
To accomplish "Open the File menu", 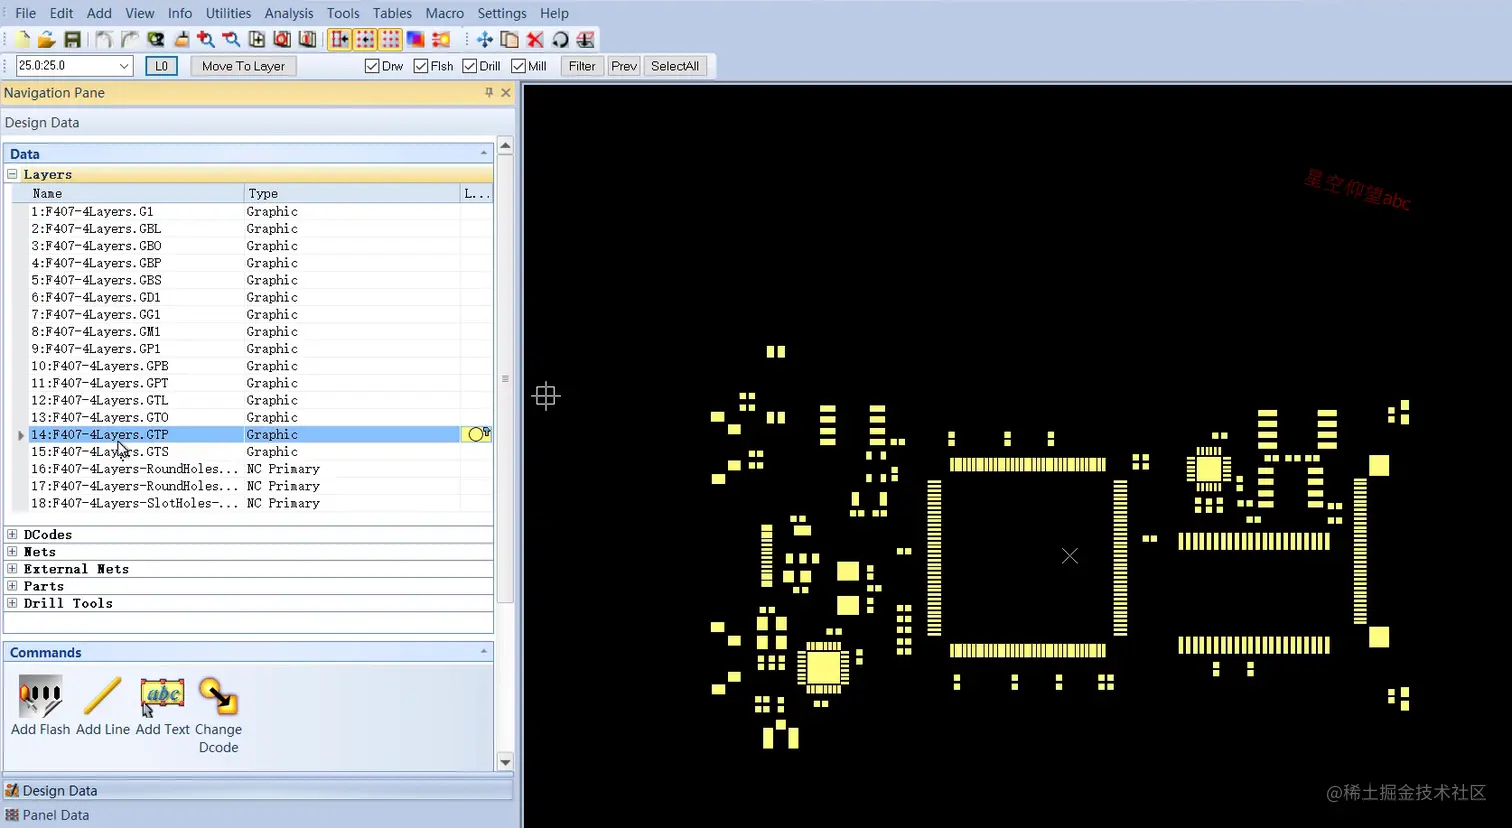I will click(26, 13).
